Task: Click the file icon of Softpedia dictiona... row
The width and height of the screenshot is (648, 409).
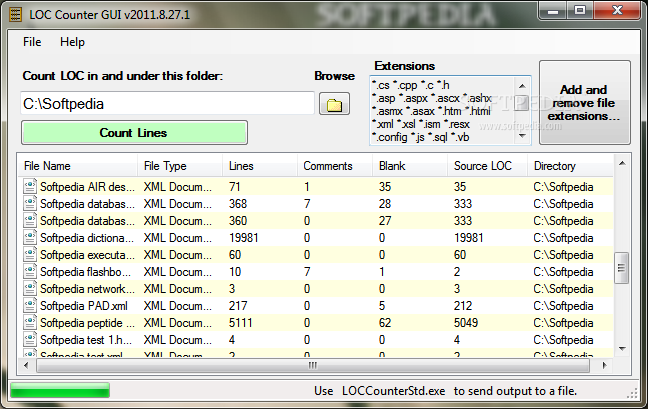Action: click(x=30, y=238)
